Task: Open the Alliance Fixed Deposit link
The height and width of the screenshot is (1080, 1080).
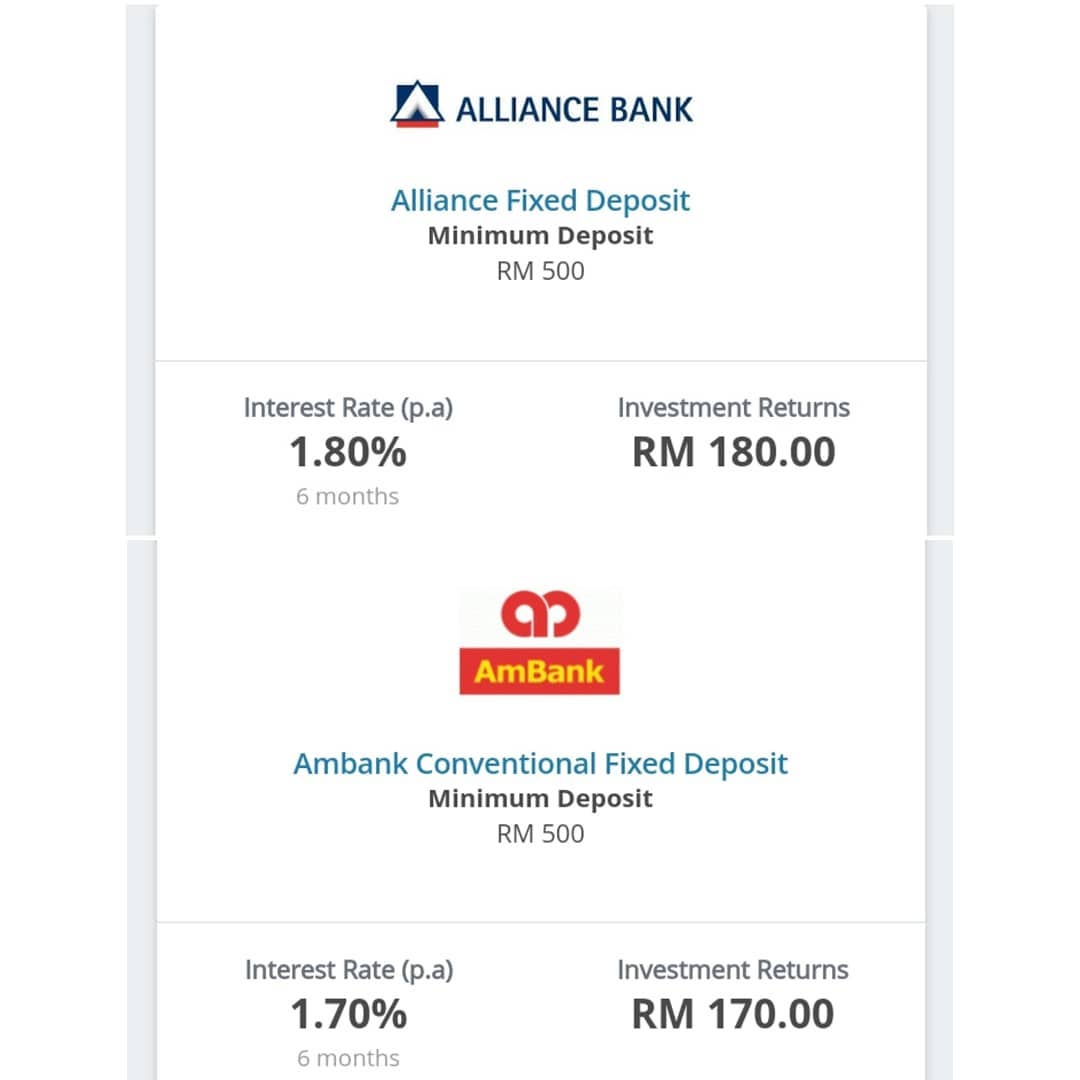Action: 540,200
